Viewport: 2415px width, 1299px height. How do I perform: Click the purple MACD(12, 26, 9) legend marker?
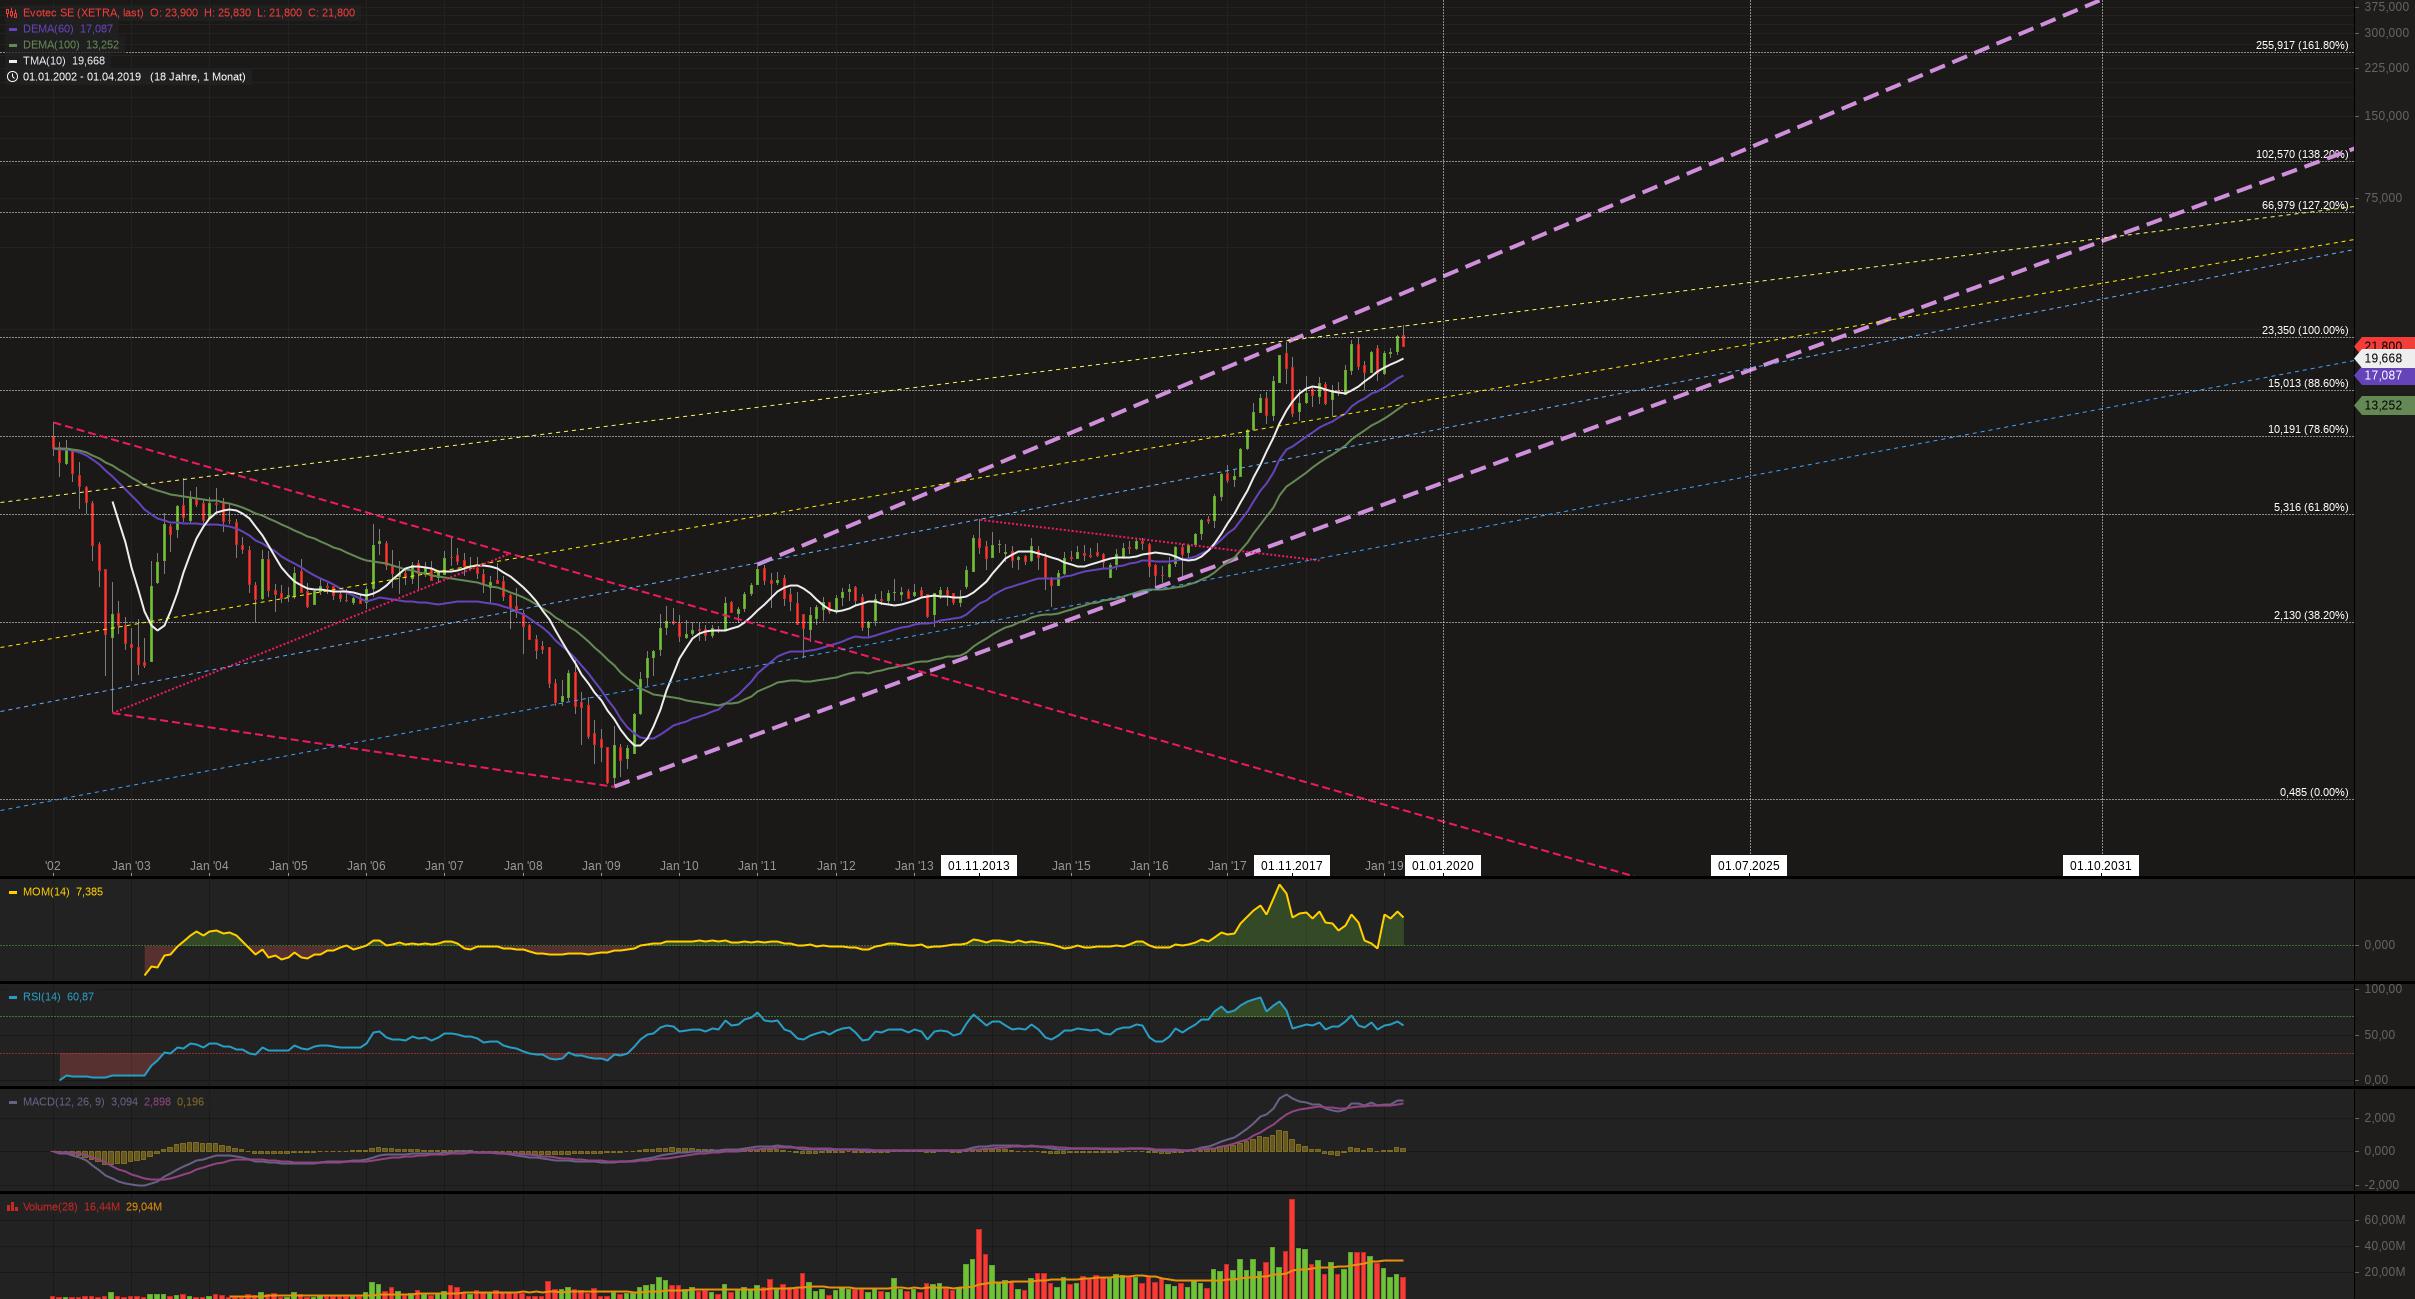(x=13, y=1102)
